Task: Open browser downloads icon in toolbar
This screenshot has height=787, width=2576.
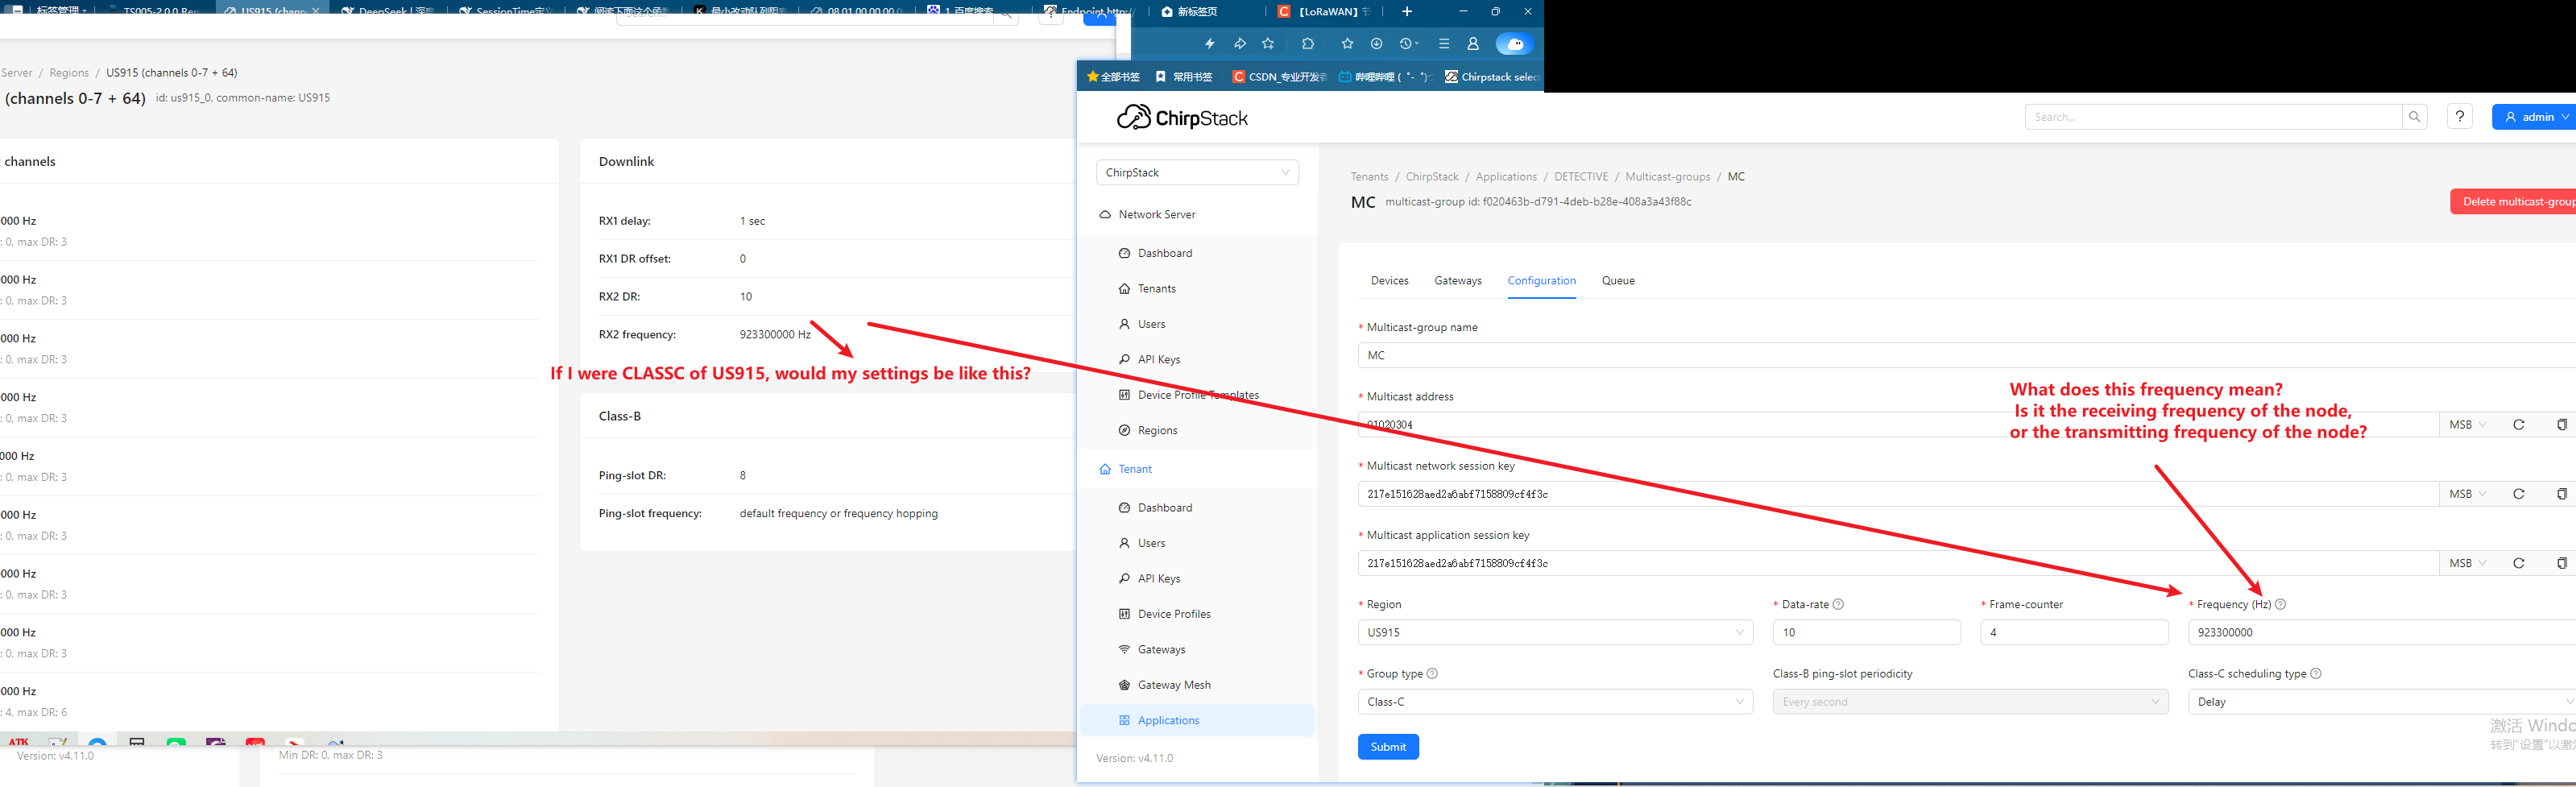Action: (x=1376, y=44)
